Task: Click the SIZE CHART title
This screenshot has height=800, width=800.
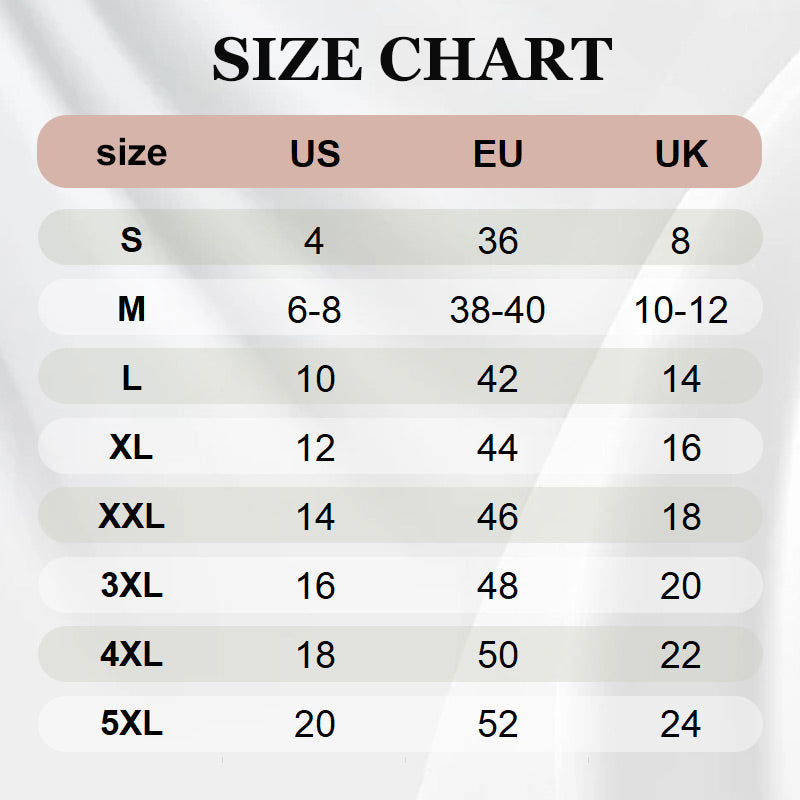Action: coord(411,60)
